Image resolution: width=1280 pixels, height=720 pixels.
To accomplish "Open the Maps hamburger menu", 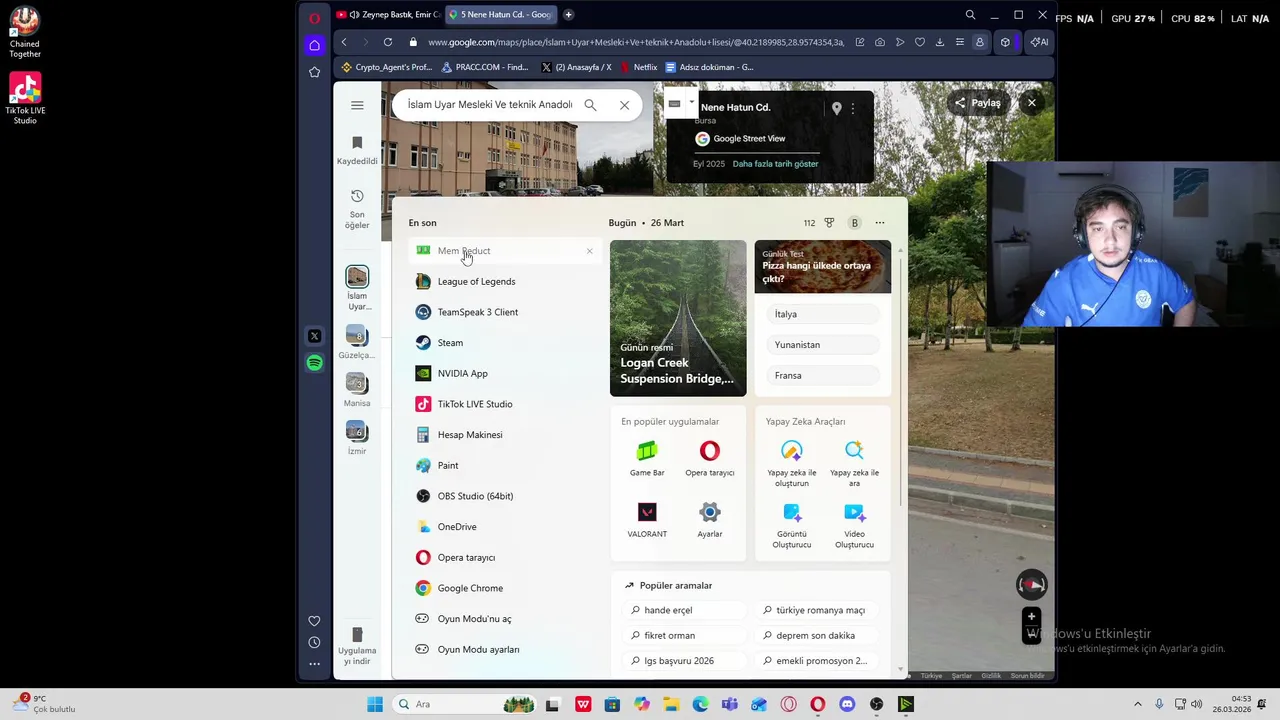I will pyautogui.click(x=357, y=105).
